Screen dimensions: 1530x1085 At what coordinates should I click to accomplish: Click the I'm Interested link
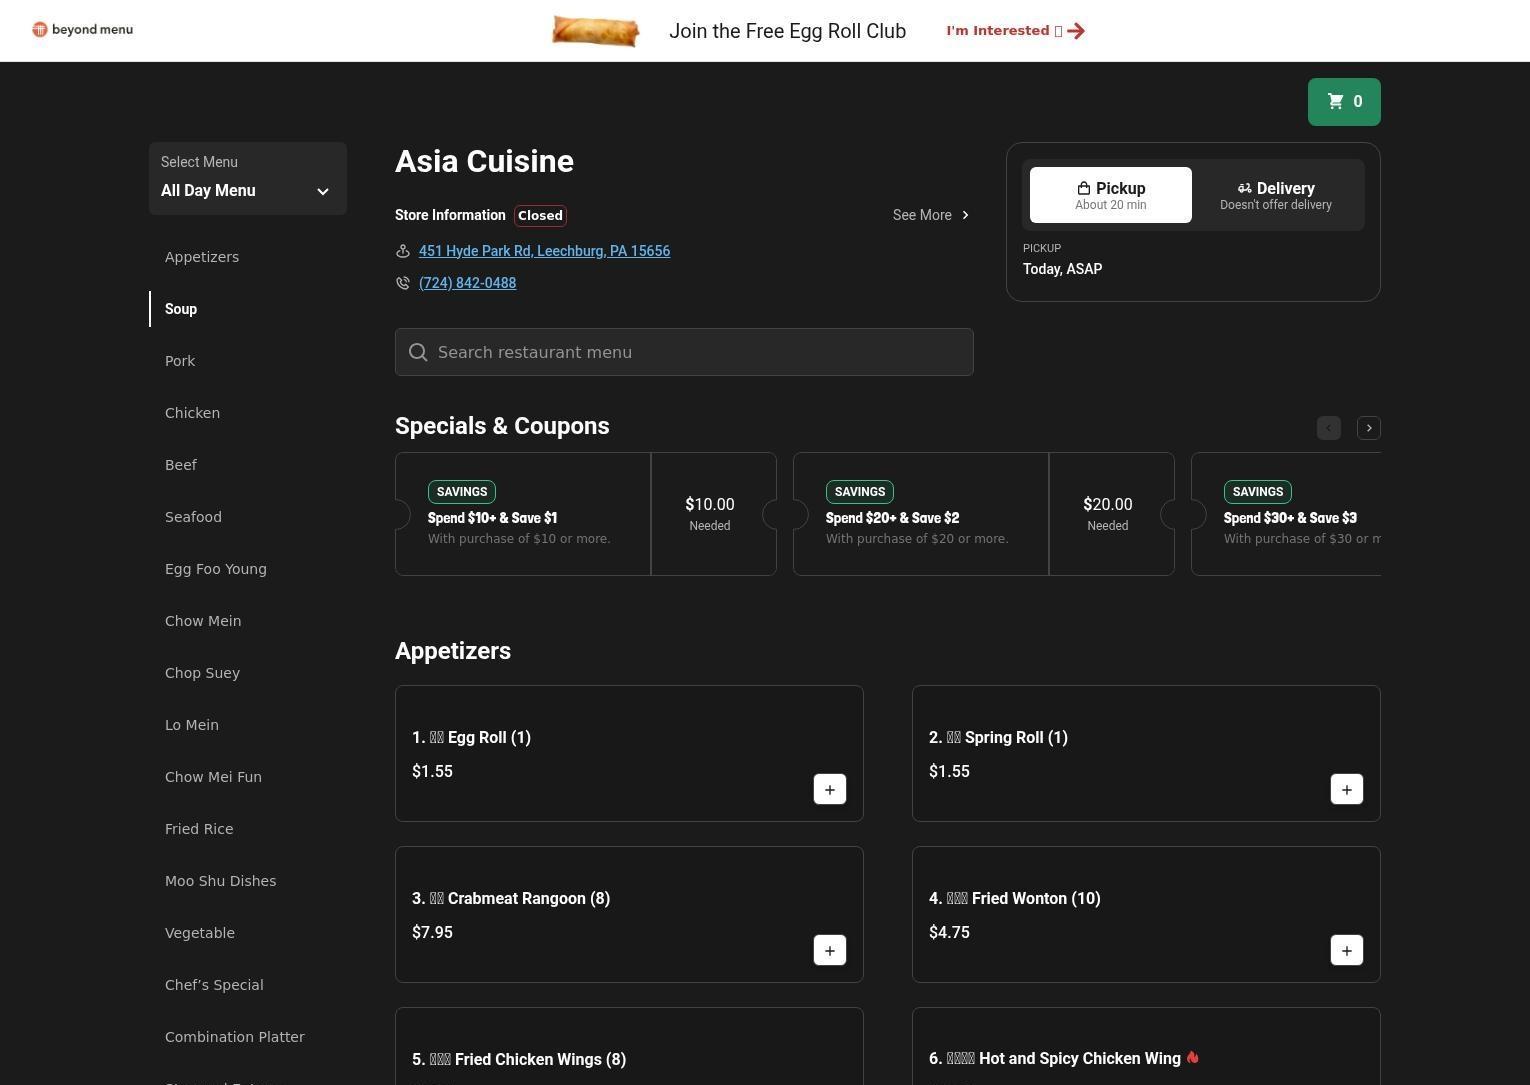(x=1014, y=31)
